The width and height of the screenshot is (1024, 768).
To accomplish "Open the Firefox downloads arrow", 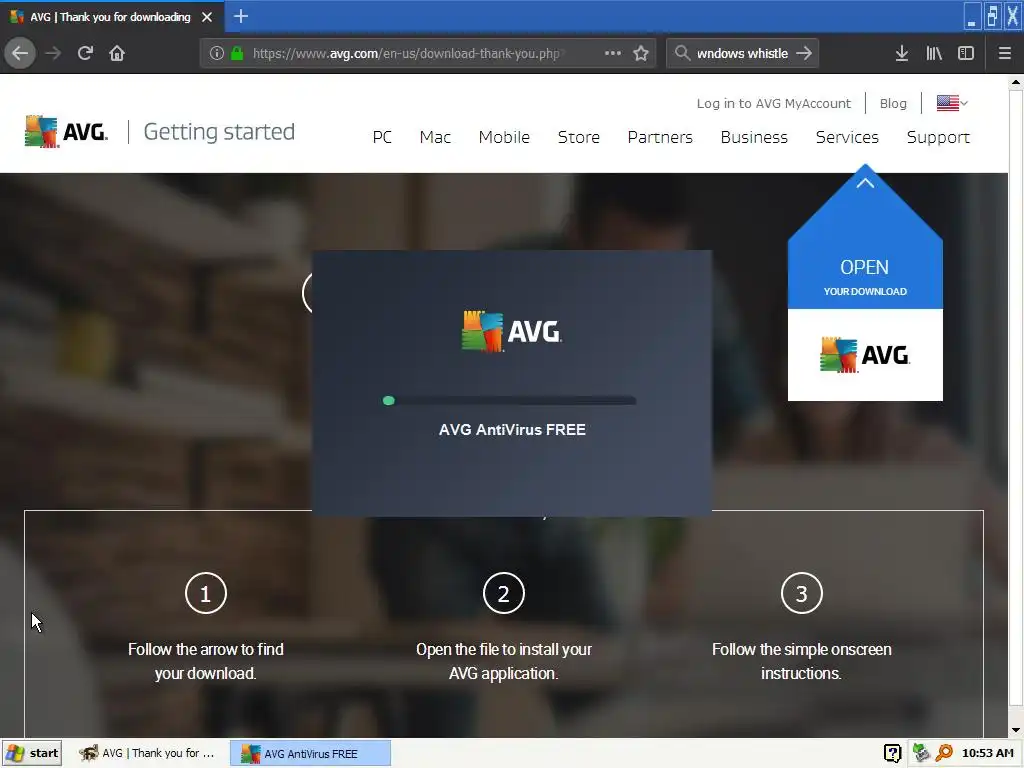I will click(x=902, y=54).
